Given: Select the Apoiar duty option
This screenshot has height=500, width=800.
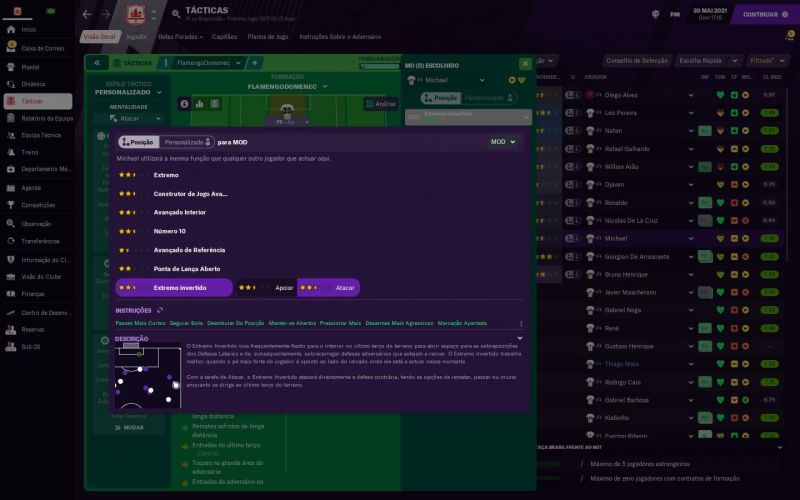Looking at the screenshot, I should click(266, 288).
